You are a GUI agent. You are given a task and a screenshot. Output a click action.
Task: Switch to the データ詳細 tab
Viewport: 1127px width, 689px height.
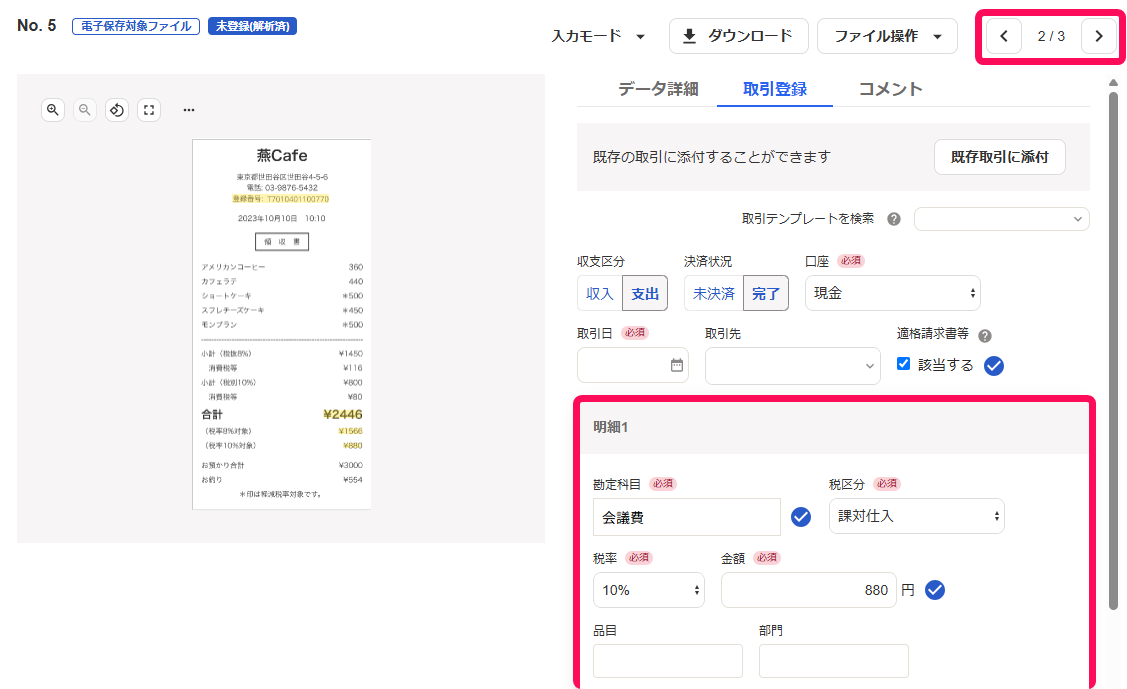658,89
